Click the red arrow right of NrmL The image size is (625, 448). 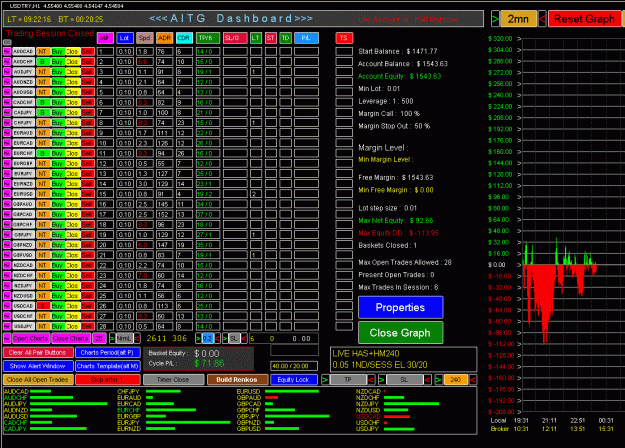click(137, 338)
